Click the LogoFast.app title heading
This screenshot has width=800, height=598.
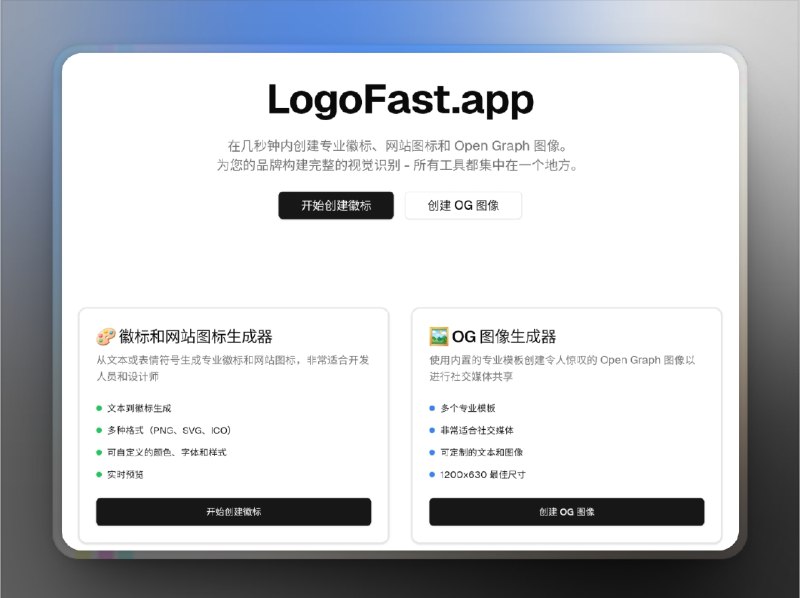399,99
